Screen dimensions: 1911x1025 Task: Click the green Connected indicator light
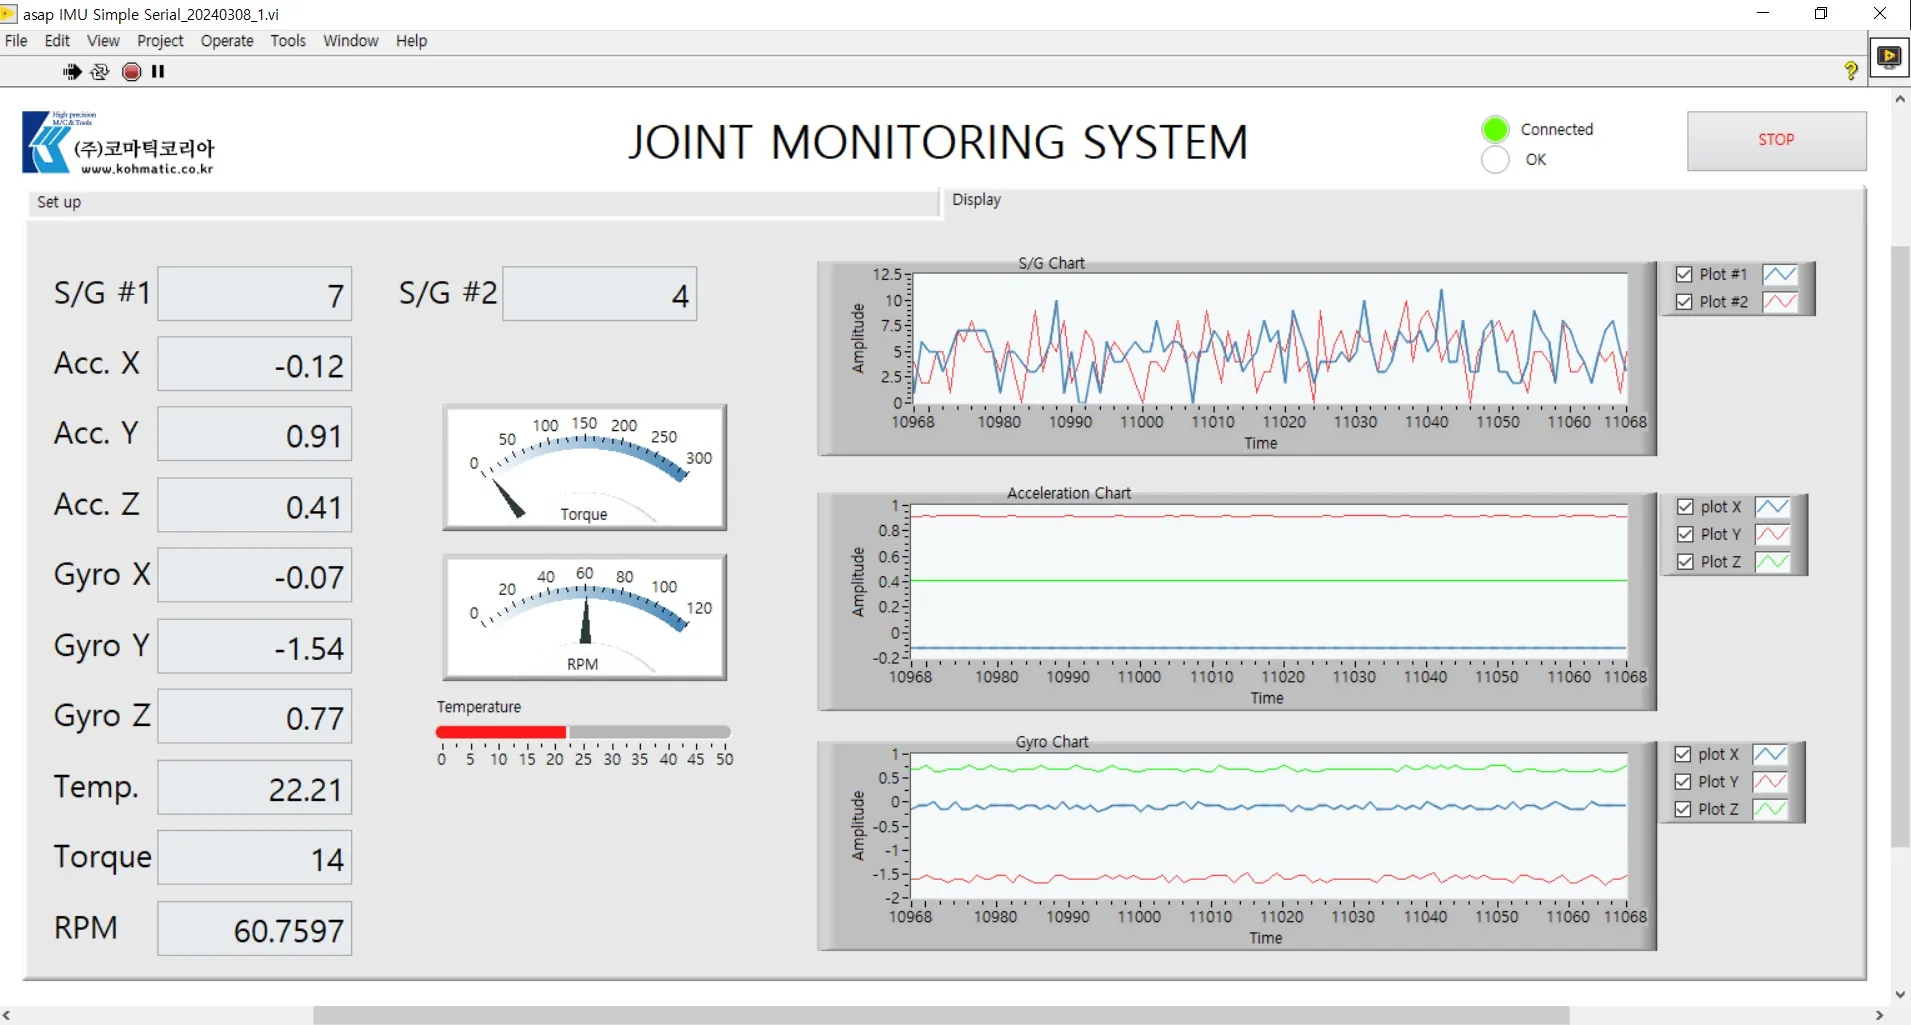point(1495,129)
